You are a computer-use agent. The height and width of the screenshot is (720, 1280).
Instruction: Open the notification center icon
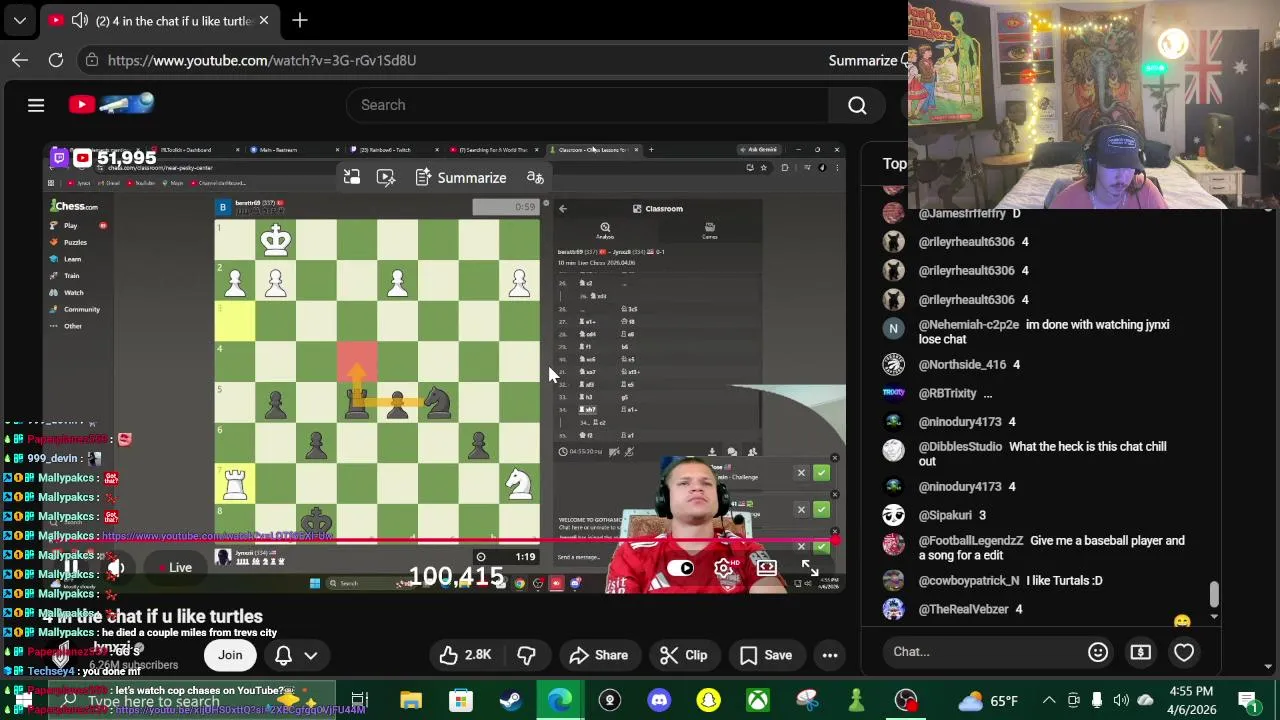click(1247, 700)
